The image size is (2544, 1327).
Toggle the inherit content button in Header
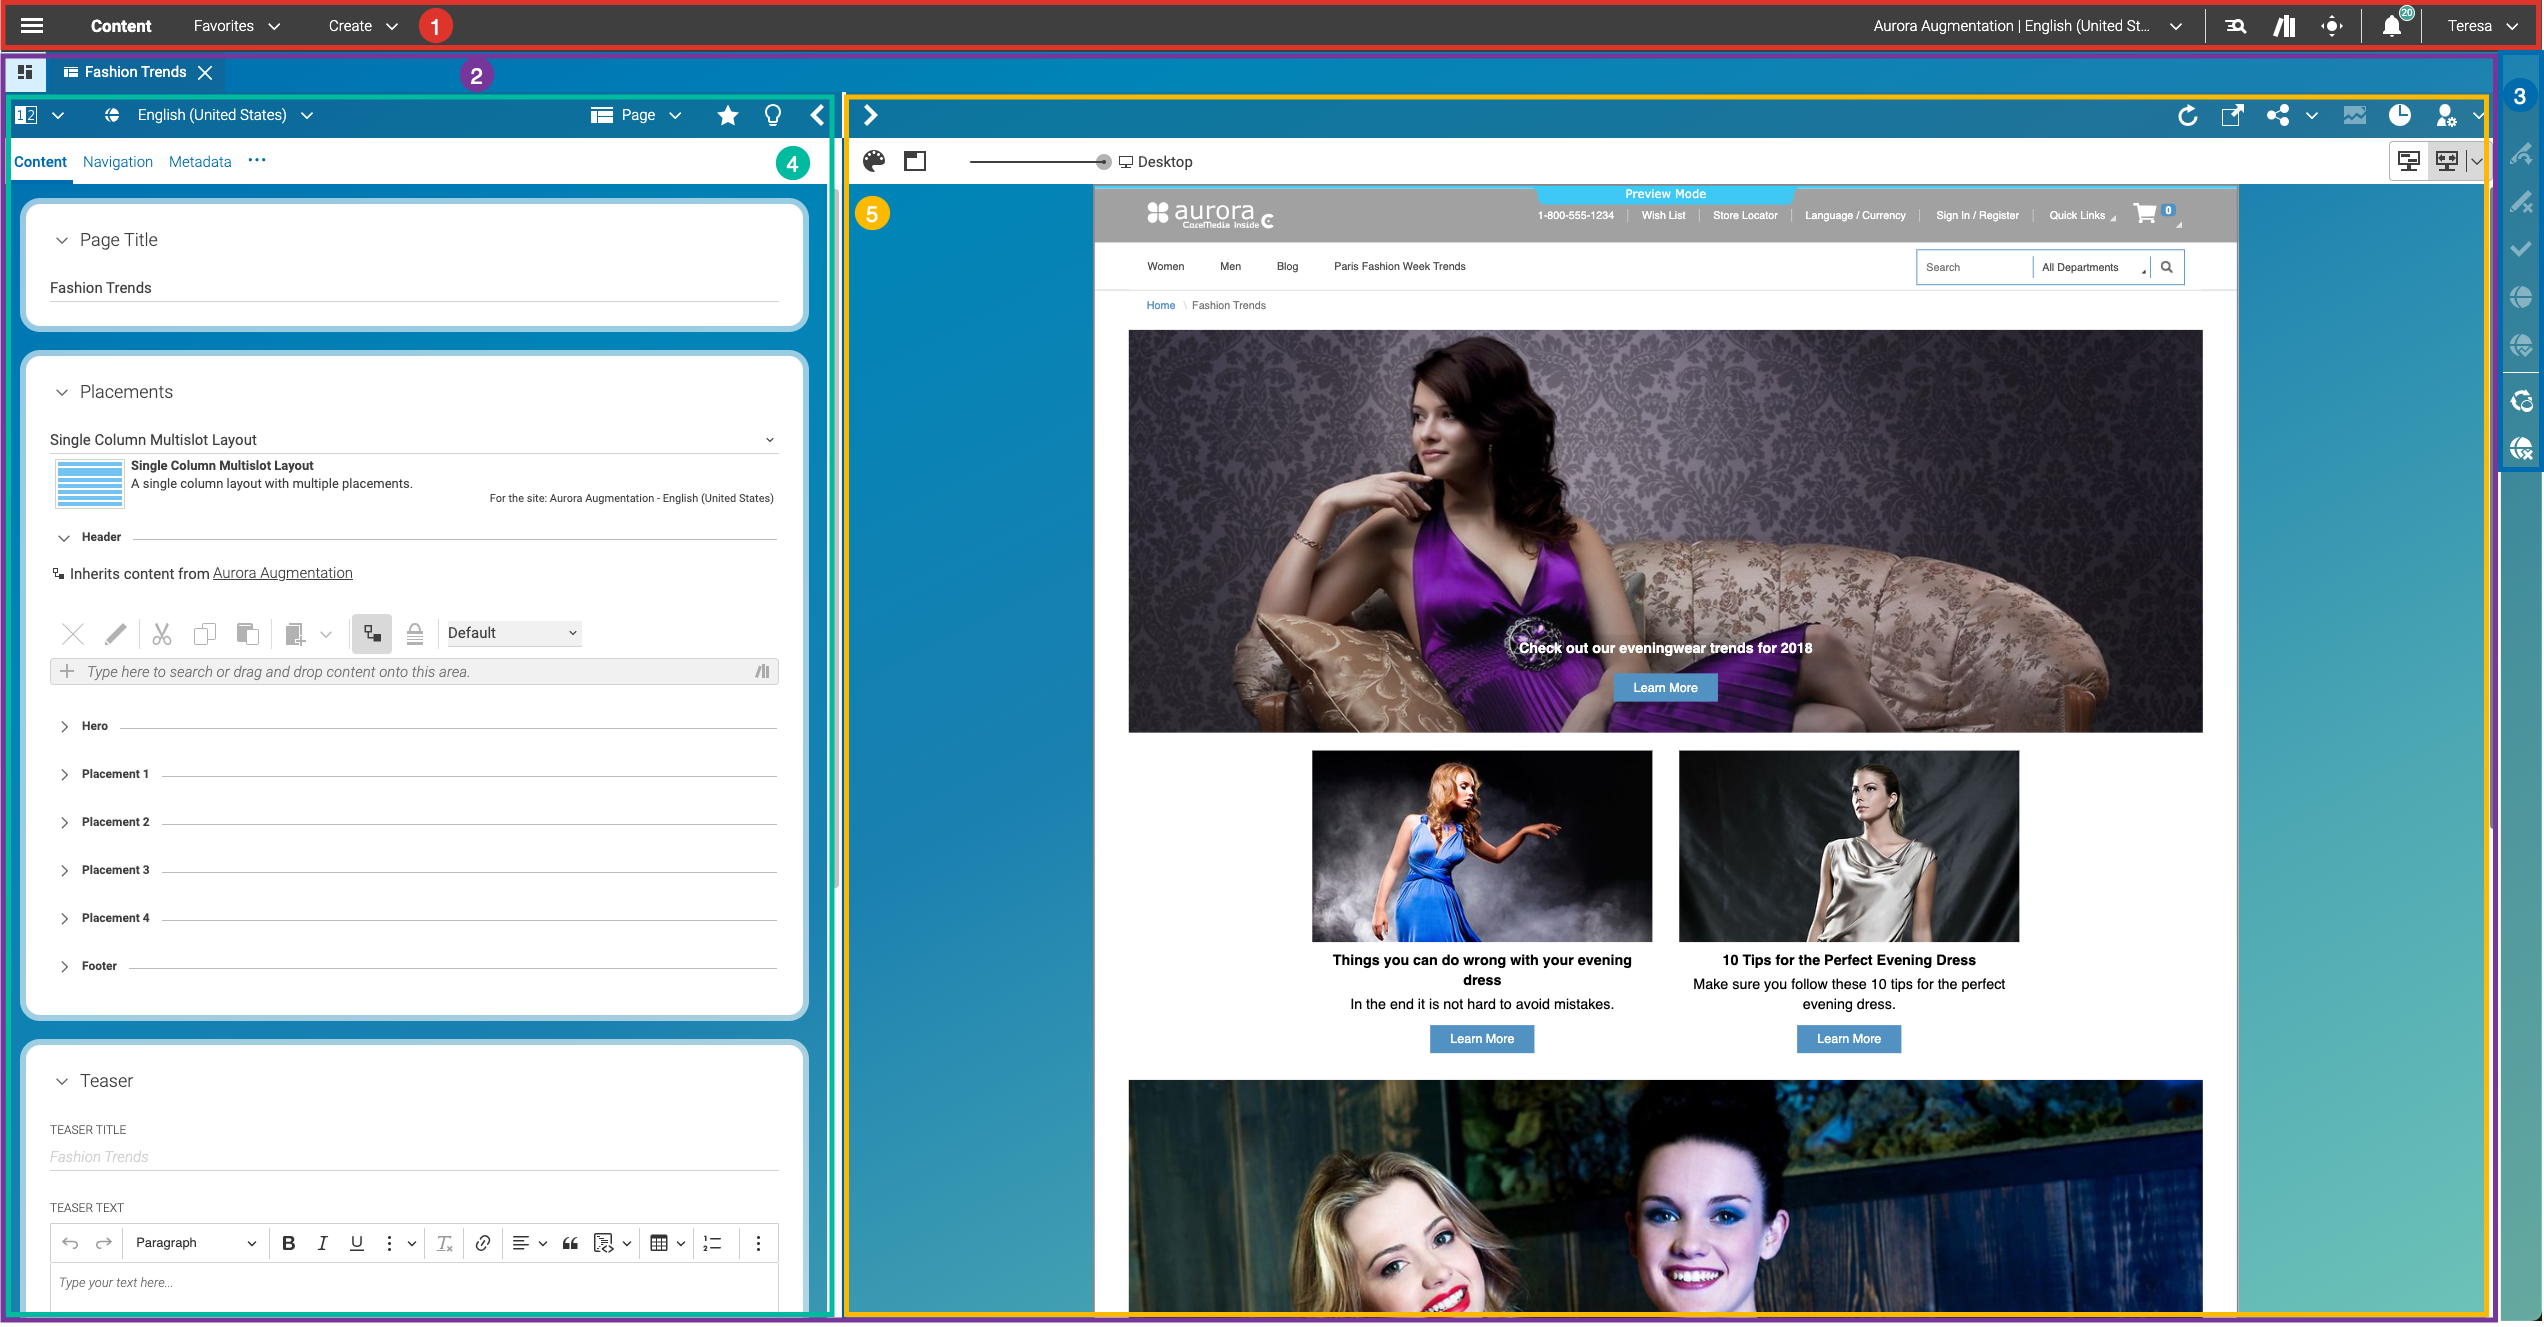(x=372, y=633)
